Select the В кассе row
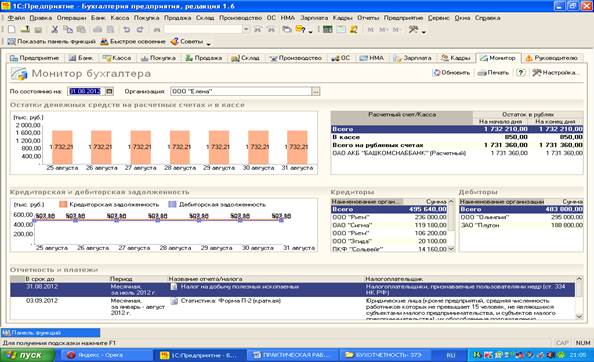This screenshot has height=362, width=594. [x=457, y=137]
